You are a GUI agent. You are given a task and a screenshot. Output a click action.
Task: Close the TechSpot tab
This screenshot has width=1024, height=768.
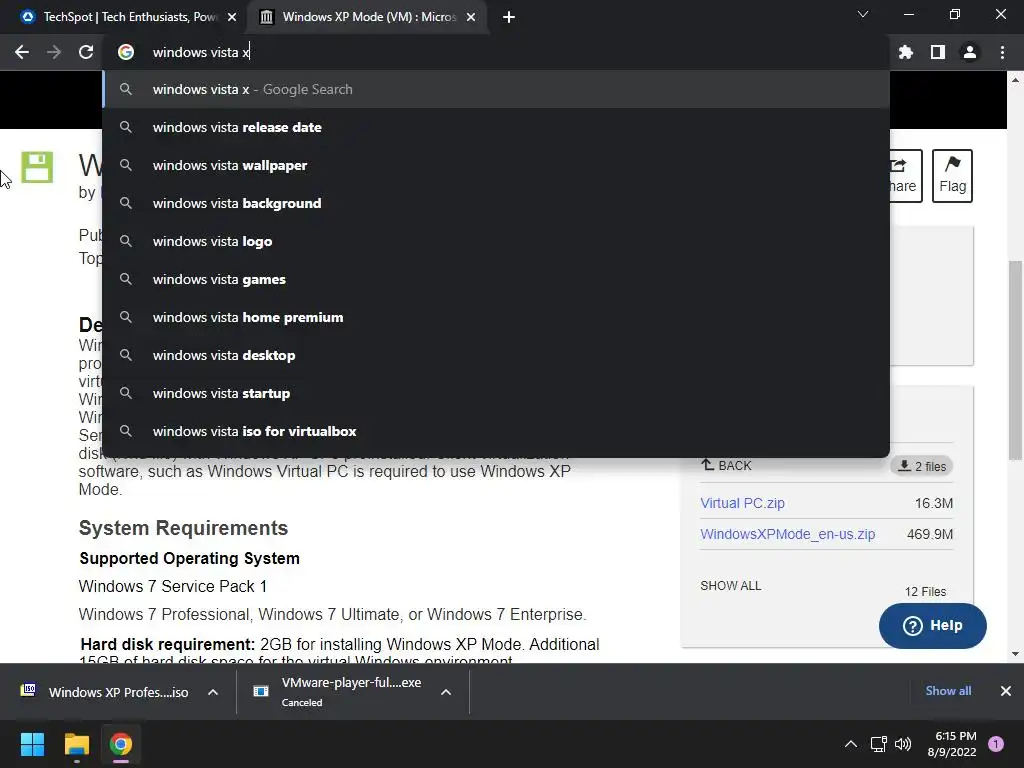click(x=232, y=17)
